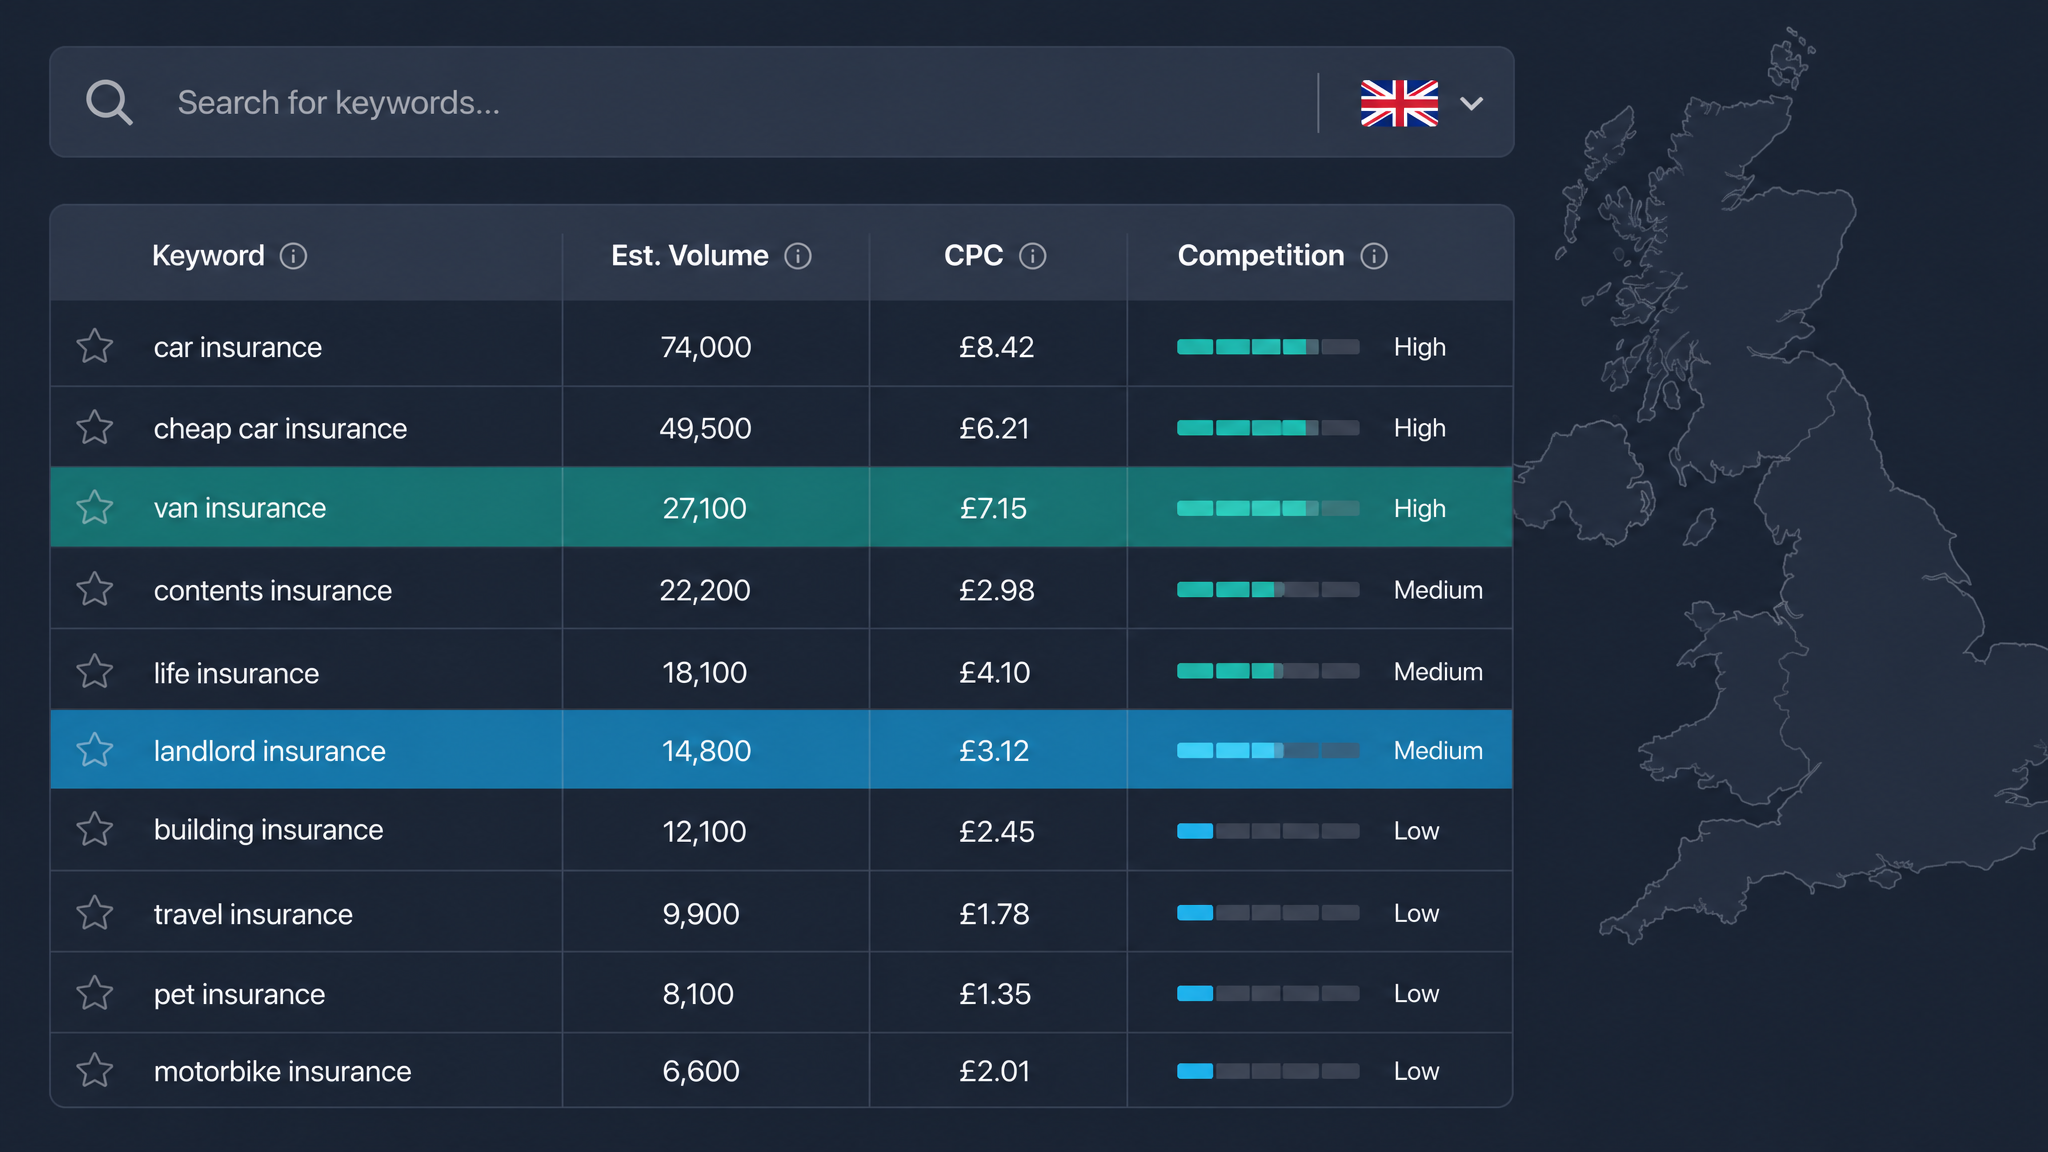Sort by the Competition column header

tap(1261, 256)
